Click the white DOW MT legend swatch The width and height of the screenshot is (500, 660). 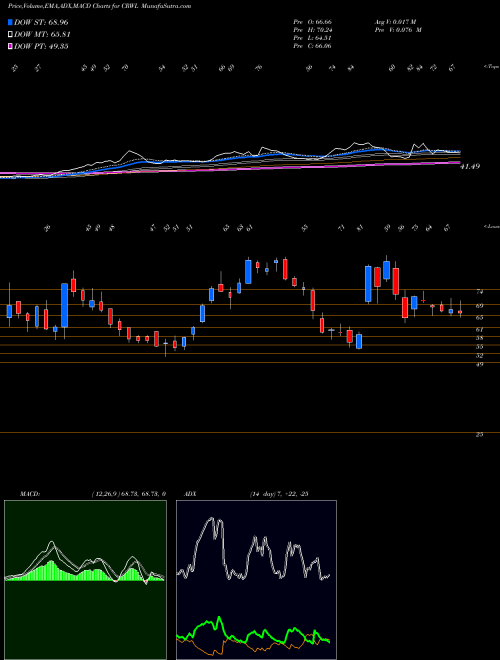[10, 35]
